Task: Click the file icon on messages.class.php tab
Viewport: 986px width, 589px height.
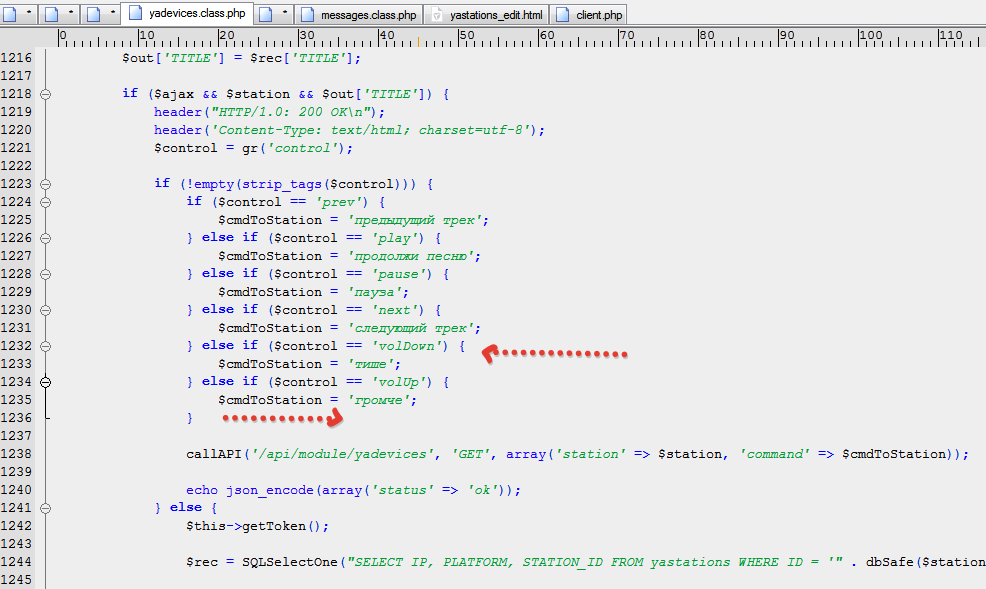Action: [x=307, y=14]
